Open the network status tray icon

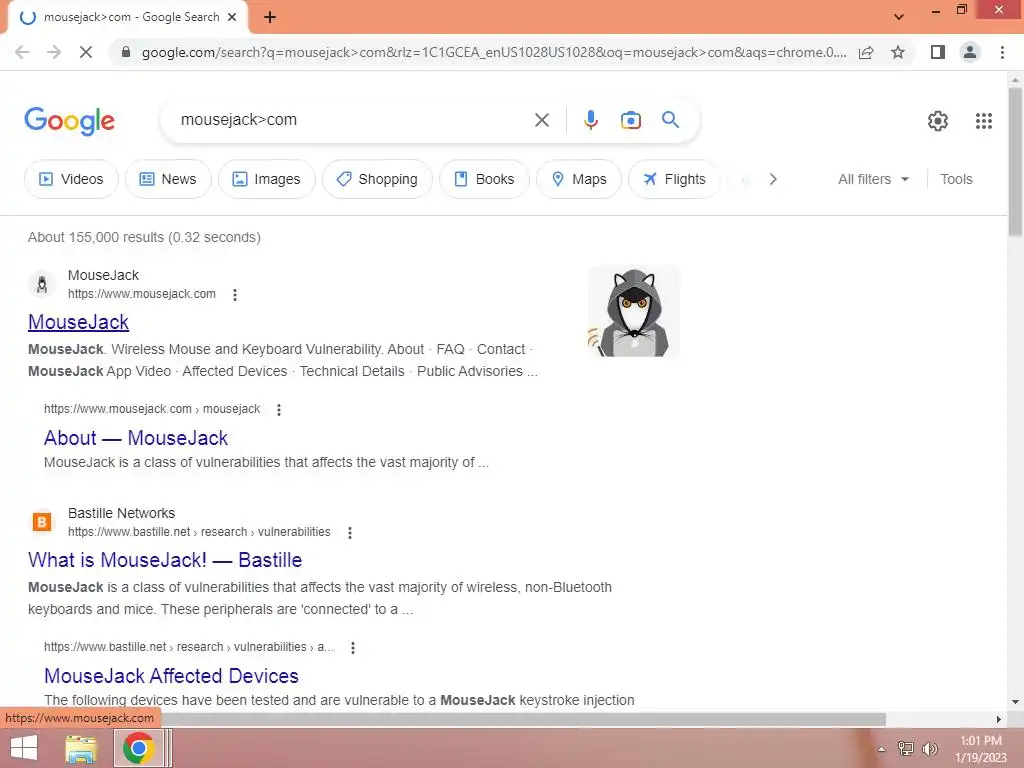(905, 749)
